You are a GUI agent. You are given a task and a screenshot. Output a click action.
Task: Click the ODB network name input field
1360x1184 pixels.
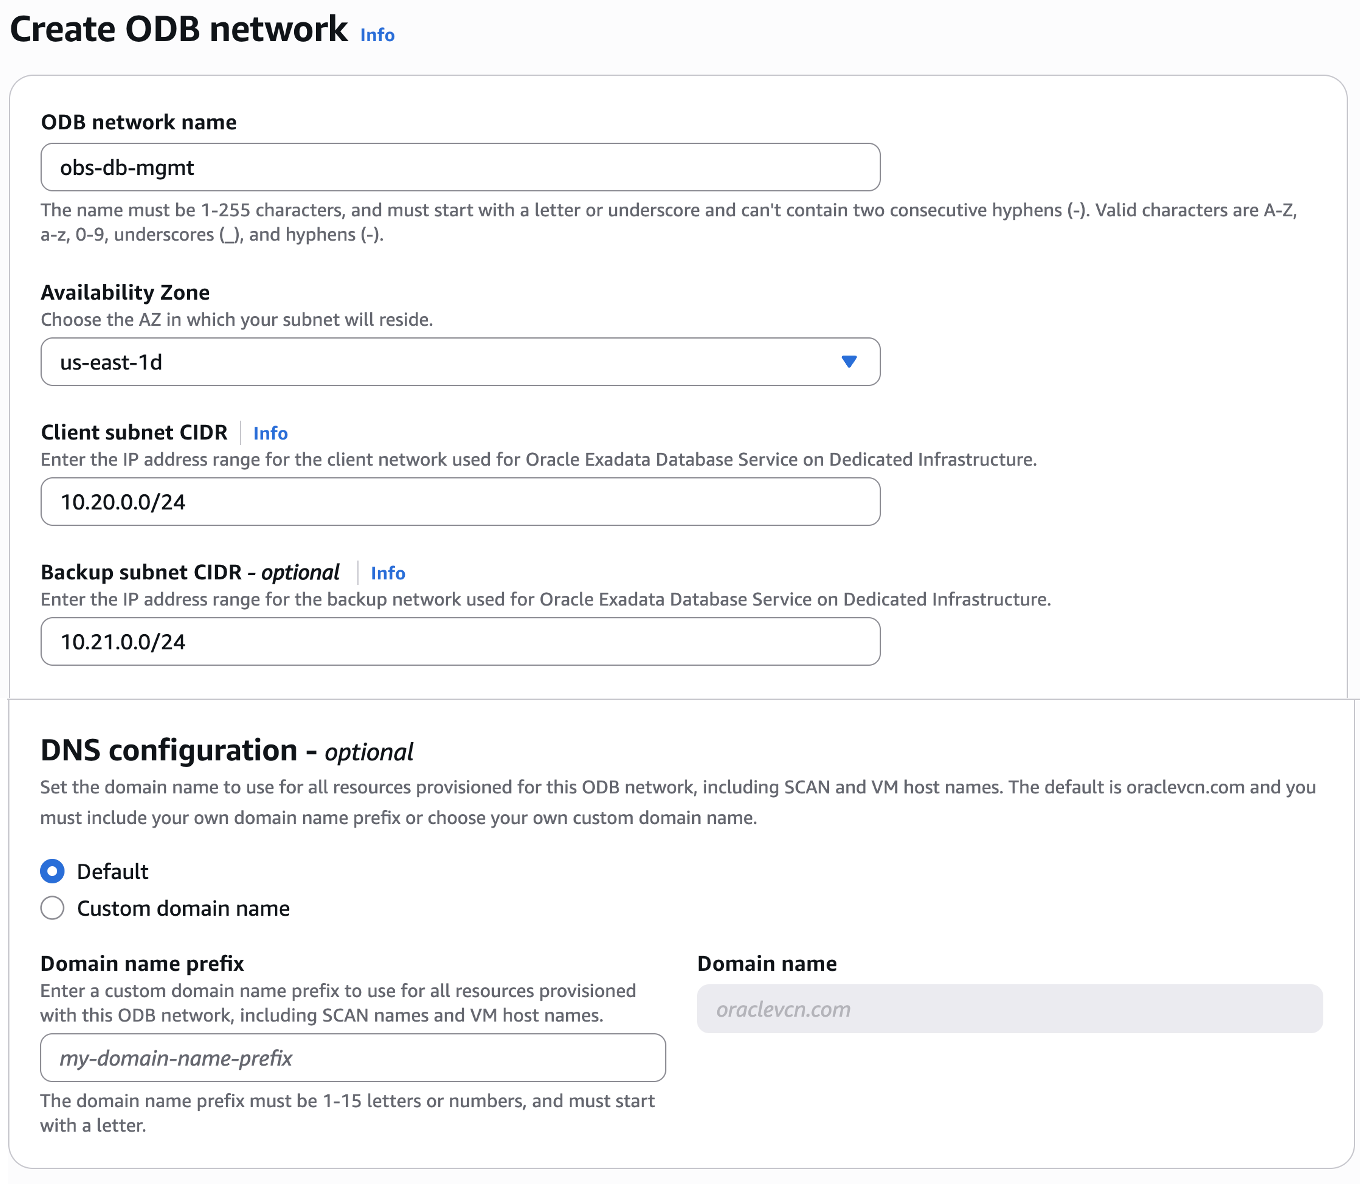(460, 167)
